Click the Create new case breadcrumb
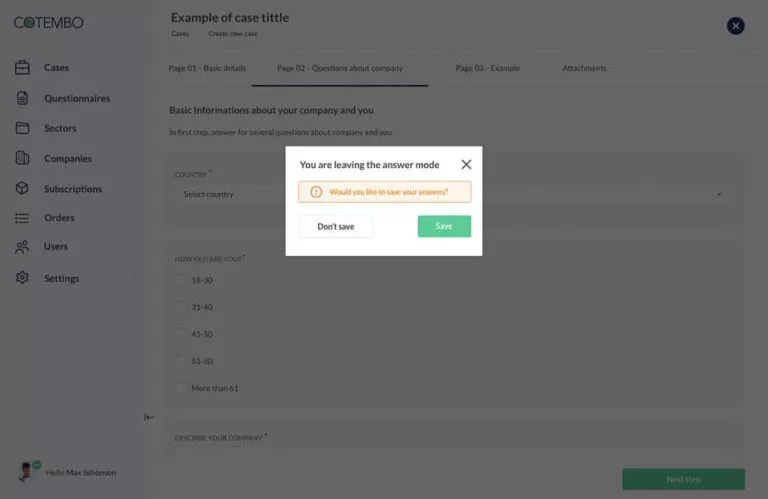This screenshot has width=768, height=499. [233, 34]
